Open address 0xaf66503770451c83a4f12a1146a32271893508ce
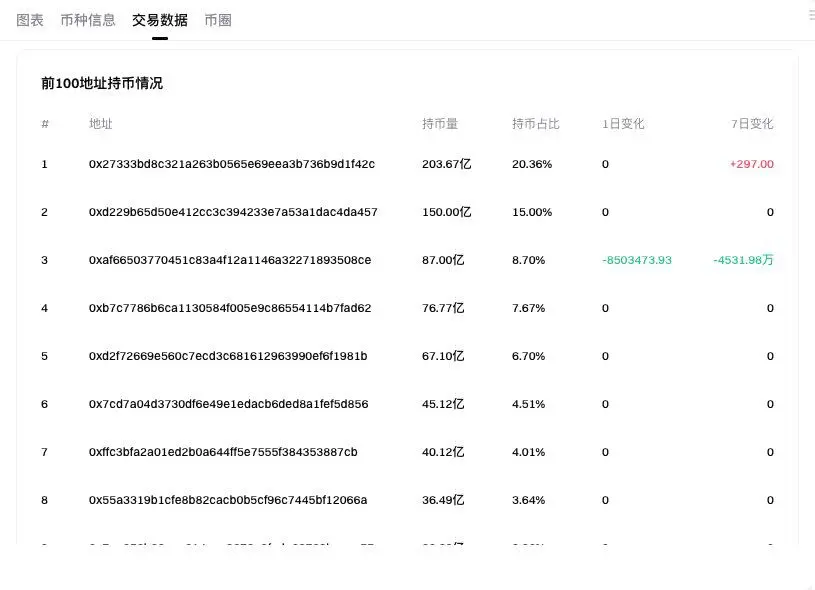The image size is (815, 590). [x=230, y=260]
